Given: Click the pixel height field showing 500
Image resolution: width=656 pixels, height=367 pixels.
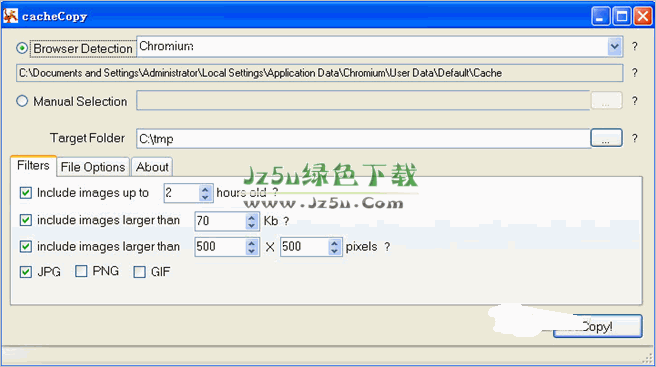Looking at the screenshot, I should coord(305,246).
